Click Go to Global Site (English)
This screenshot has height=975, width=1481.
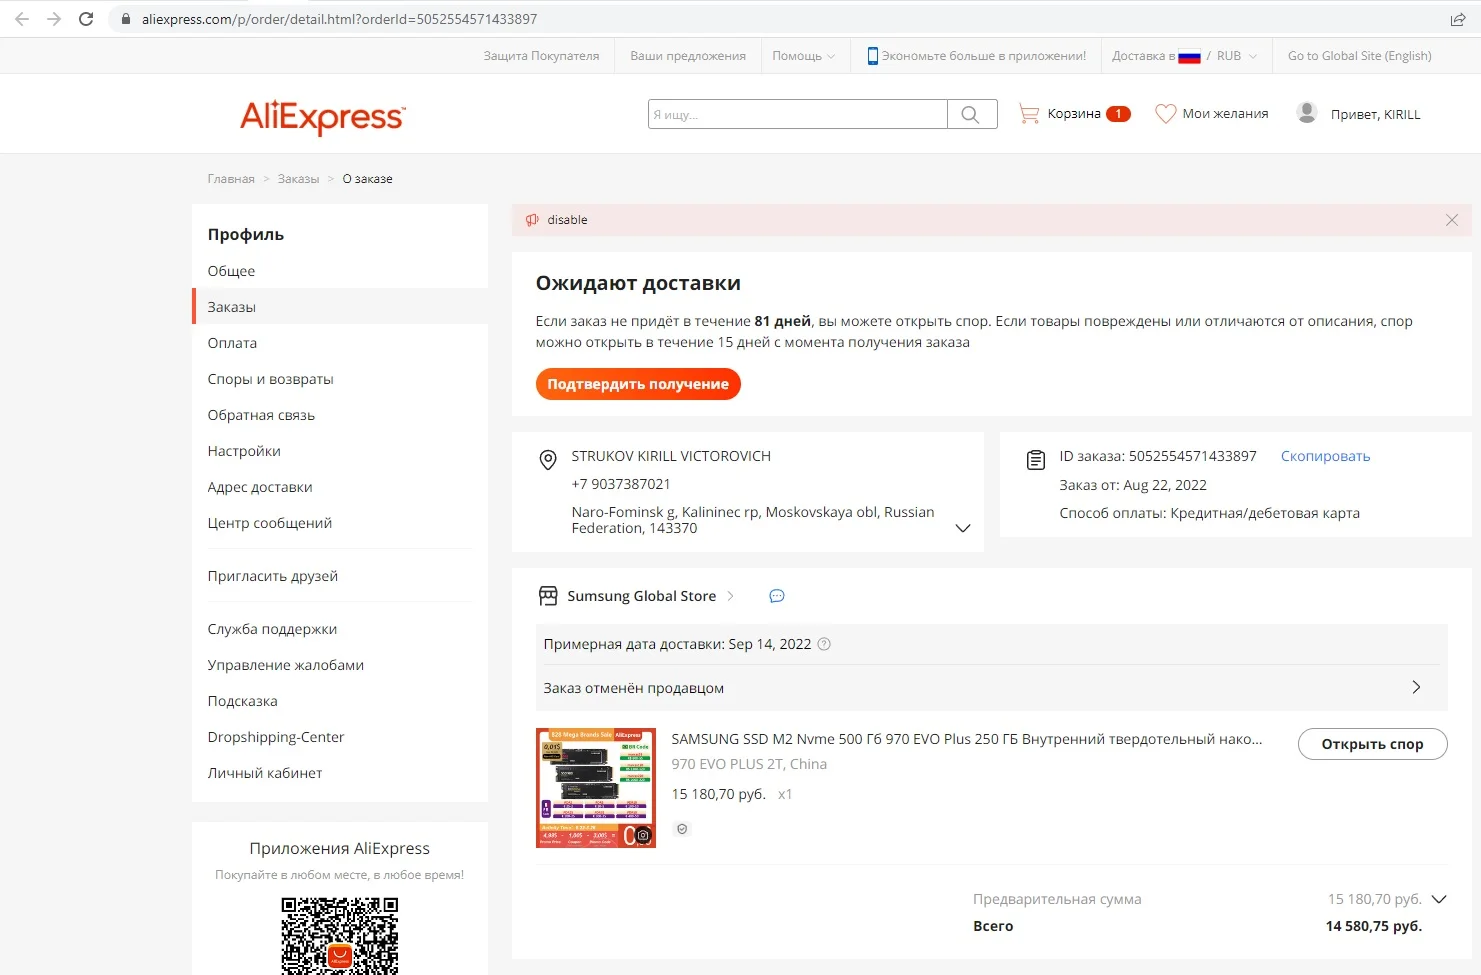1359,56
